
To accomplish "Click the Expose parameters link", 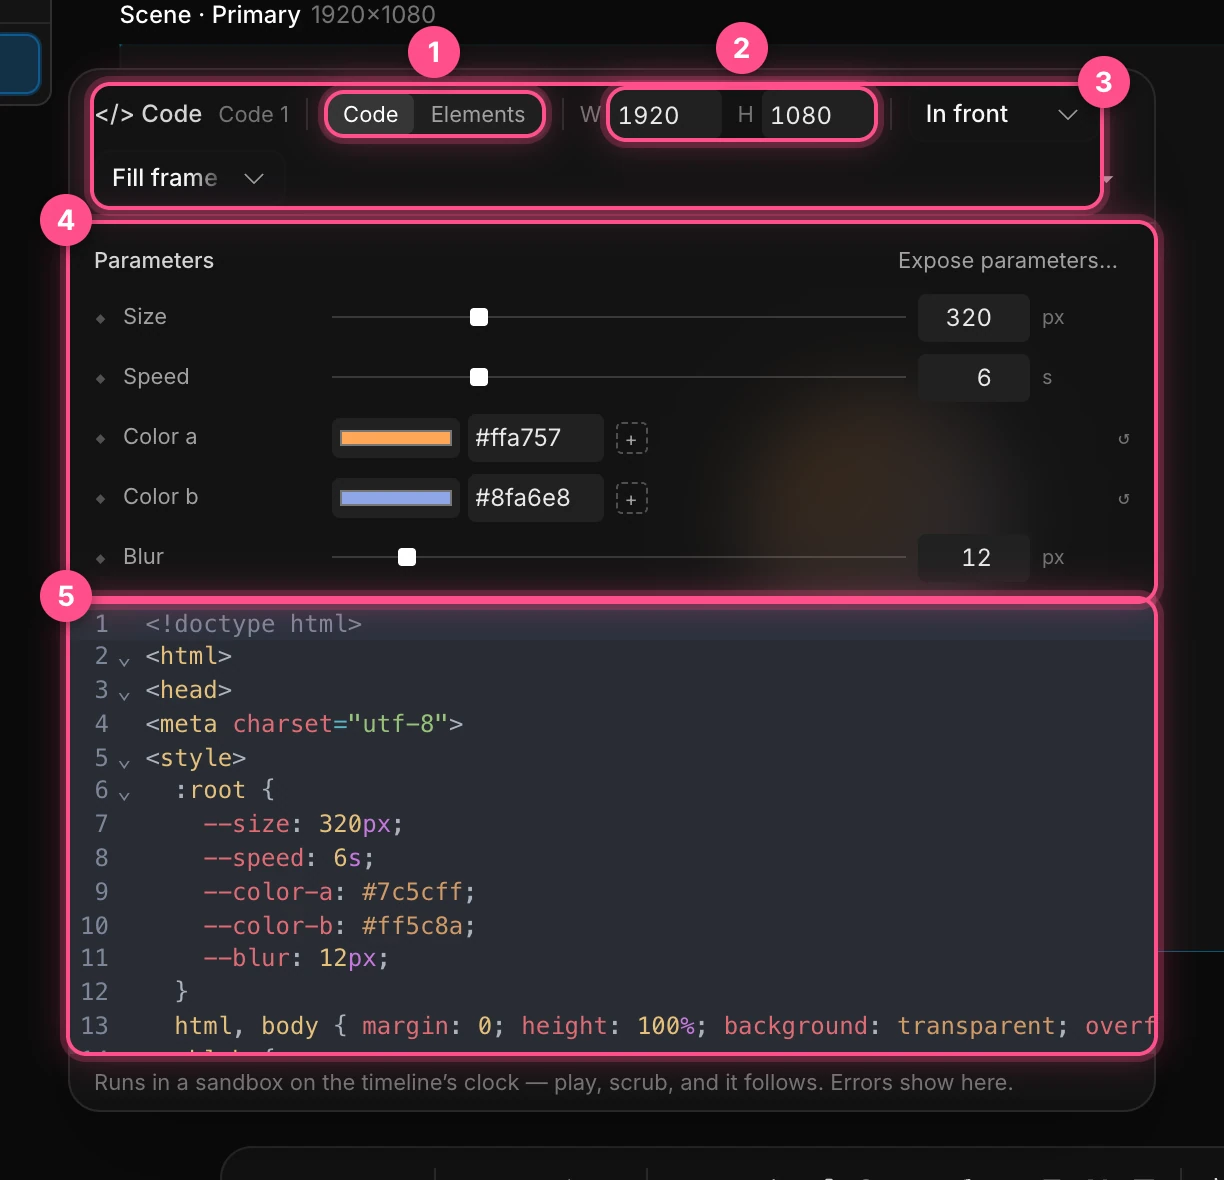I will (1007, 261).
